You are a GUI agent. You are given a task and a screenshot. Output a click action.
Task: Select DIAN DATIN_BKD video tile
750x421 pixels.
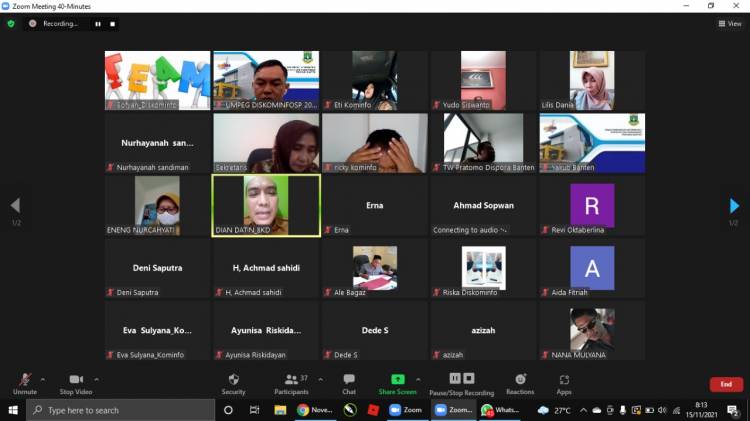[266, 206]
